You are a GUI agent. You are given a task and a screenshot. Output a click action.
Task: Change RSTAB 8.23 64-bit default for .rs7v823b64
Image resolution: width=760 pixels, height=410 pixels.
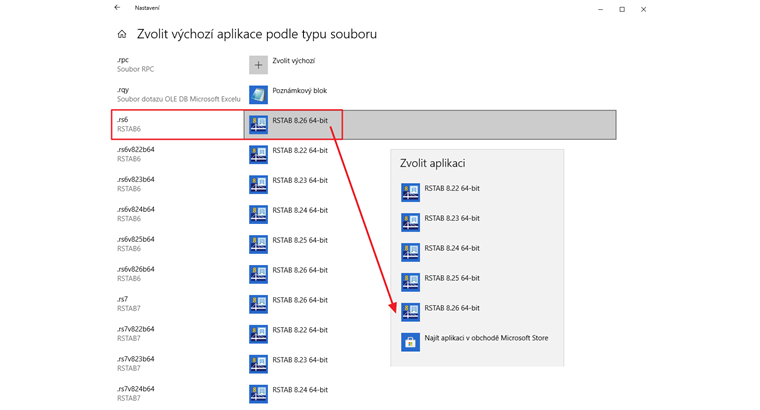click(x=300, y=360)
